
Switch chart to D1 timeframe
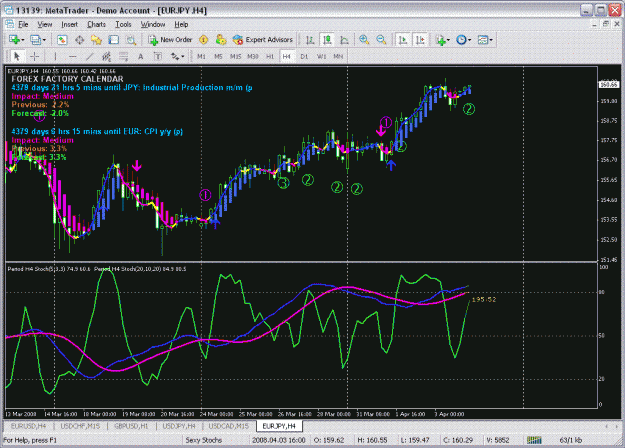pyautogui.click(x=304, y=57)
